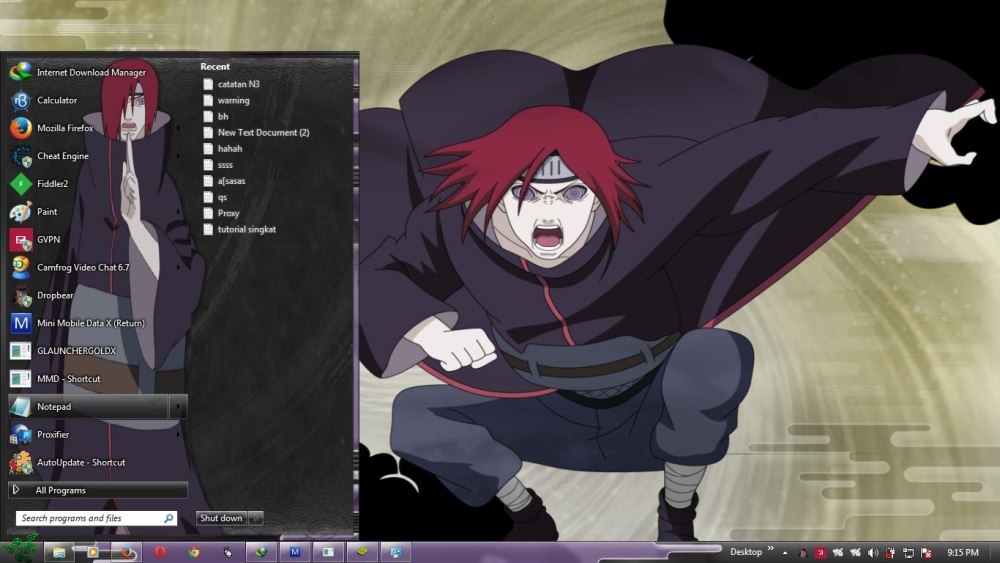Click the mouse icon on the taskbar

point(228,552)
